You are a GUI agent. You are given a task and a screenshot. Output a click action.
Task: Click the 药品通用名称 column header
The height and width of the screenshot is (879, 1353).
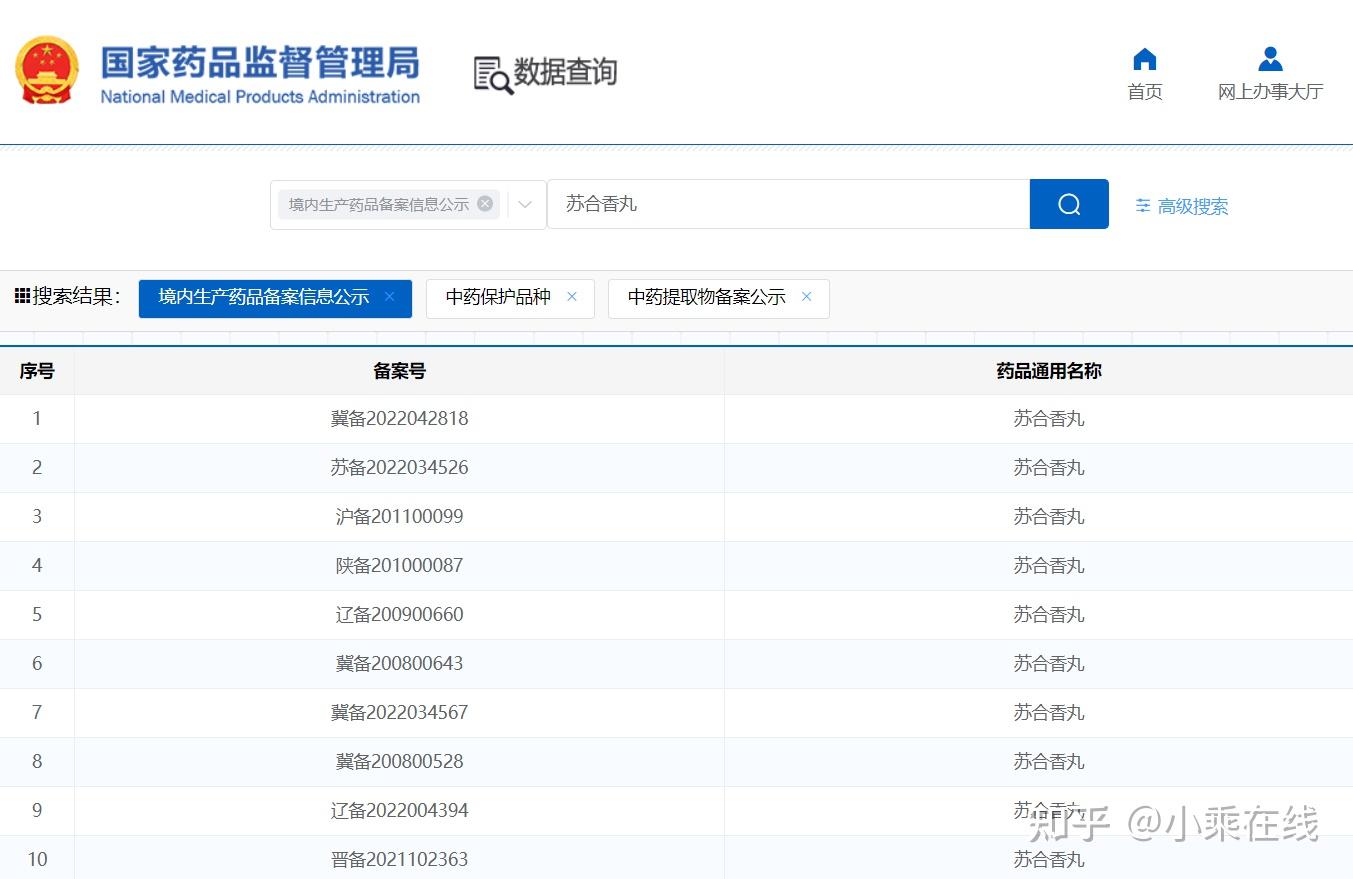pos(1049,371)
